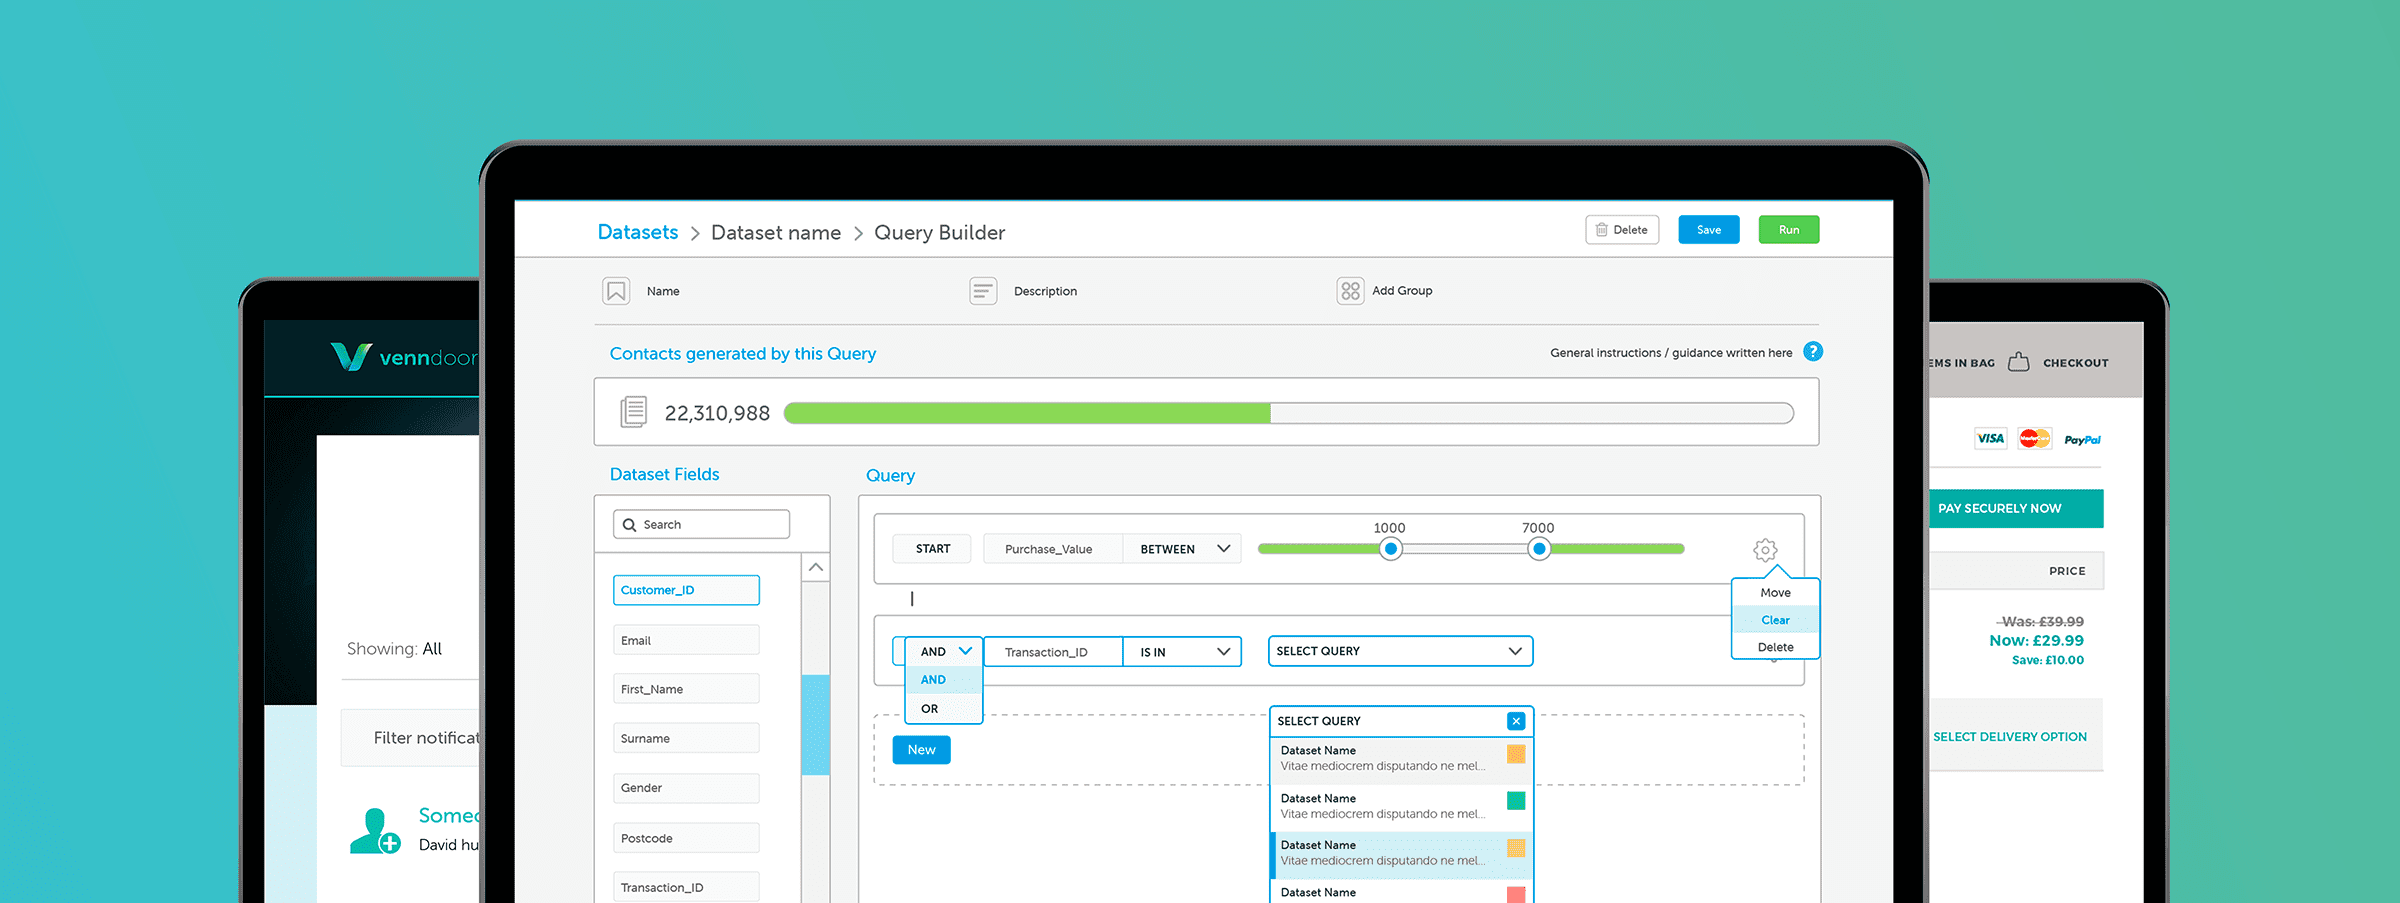Click the 1000 slider handle
This screenshot has height=903, width=2400.
pos(1390,549)
